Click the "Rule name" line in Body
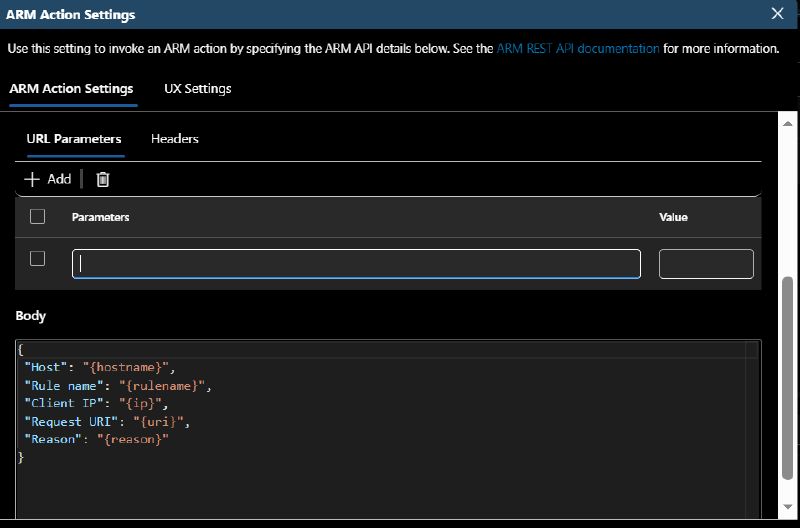This screenshot has width=800, height=528. click(118, 386)
